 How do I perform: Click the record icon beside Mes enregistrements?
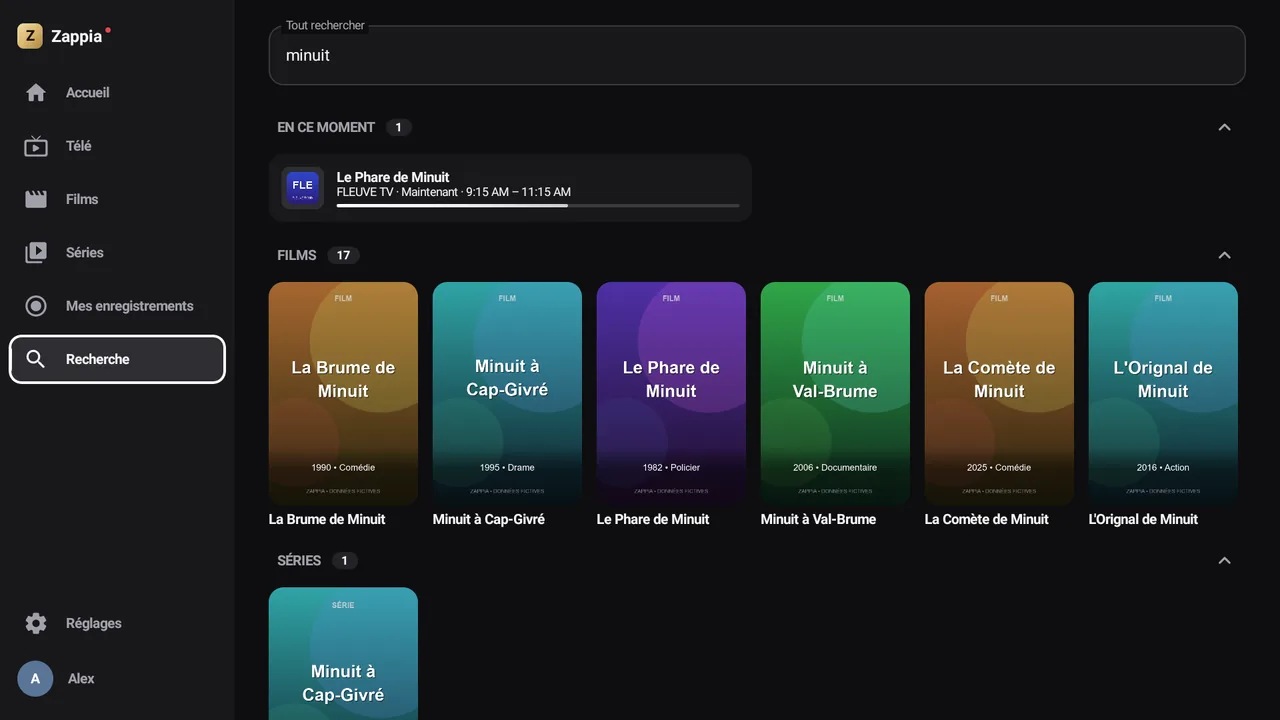coord(36,306)
